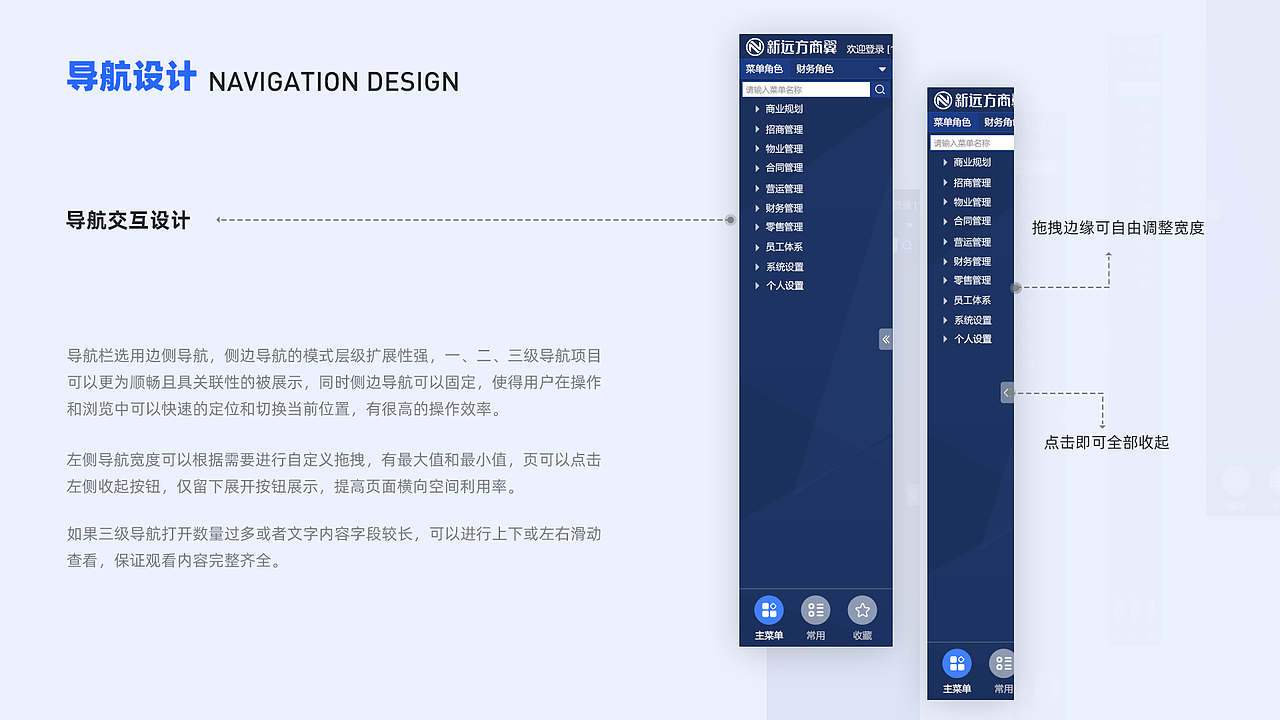Open 个人设置 label in the narrow panel
Viewport: 1280px width, 720px height.
pos(972,339)
